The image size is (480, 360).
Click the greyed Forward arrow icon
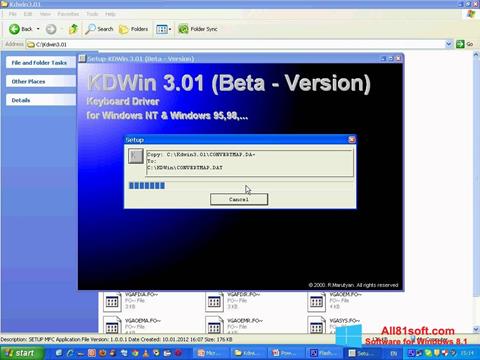[51, 29]
